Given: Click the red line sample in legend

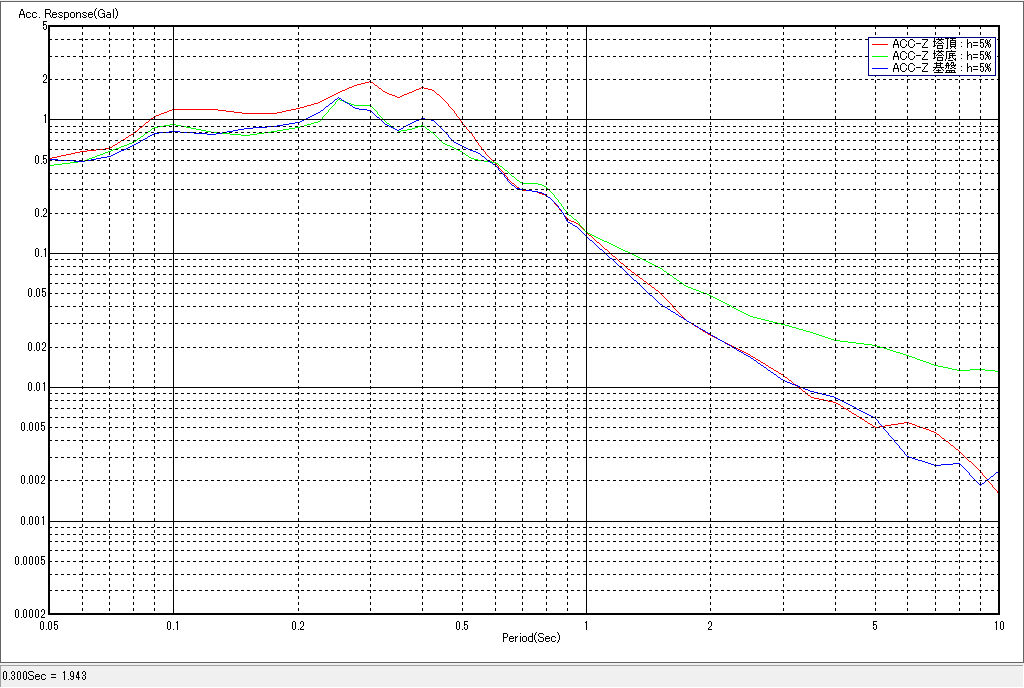Looking at the screenshot, I should 879,44.
